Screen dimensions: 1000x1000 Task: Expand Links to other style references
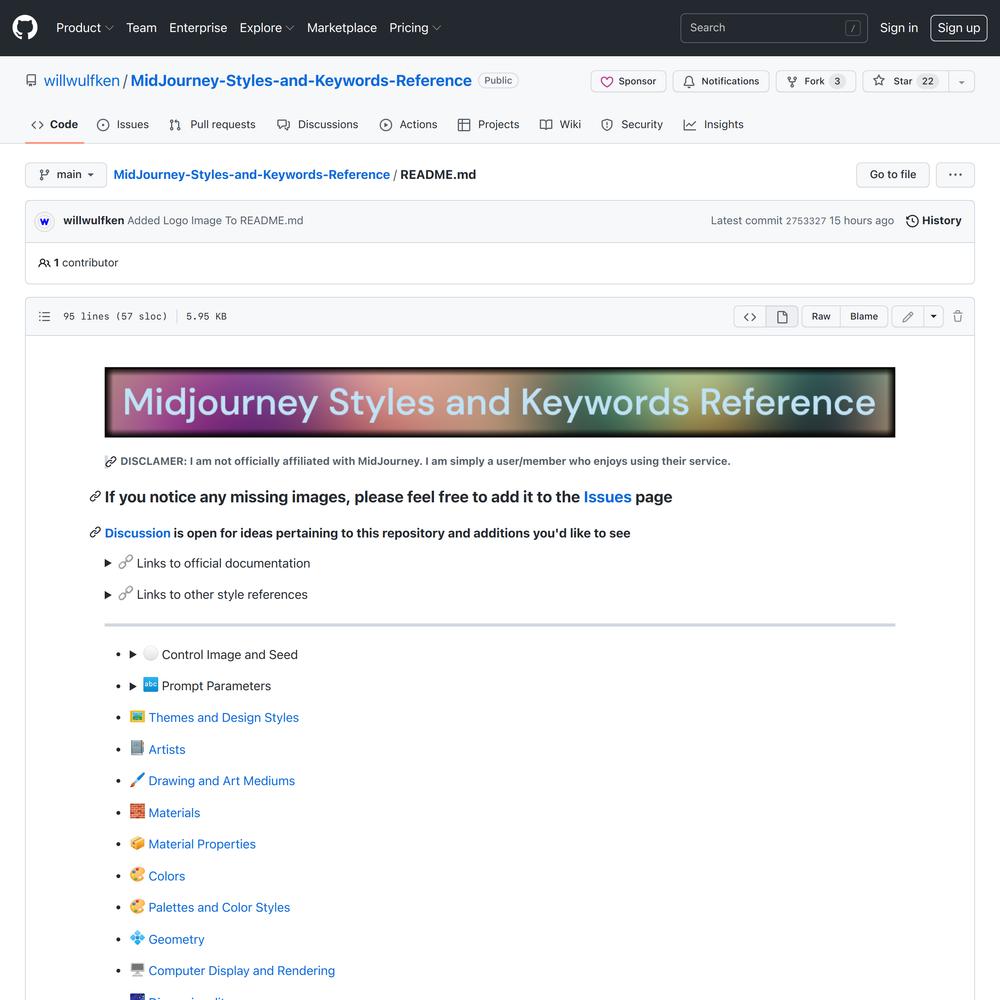point(206,594)
